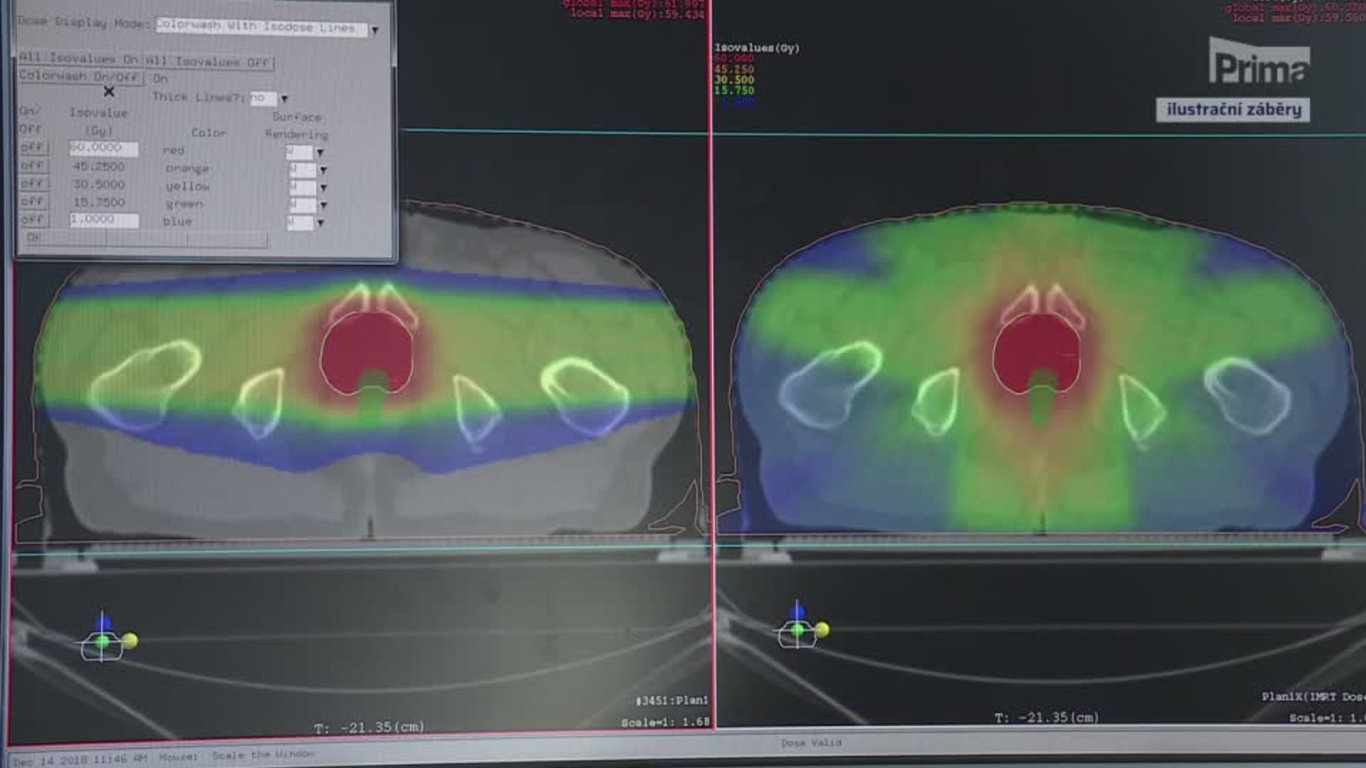The image size is (1366, 768).
Task: Toggle the 30.5000 Gy yellow isovalue on/off
Action: point(32,185)
